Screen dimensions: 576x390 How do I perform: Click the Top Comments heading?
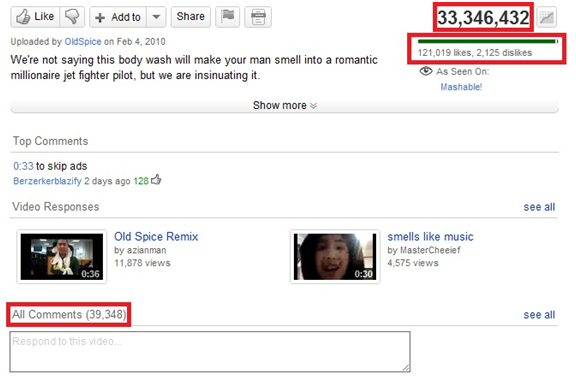coord(51,141)
